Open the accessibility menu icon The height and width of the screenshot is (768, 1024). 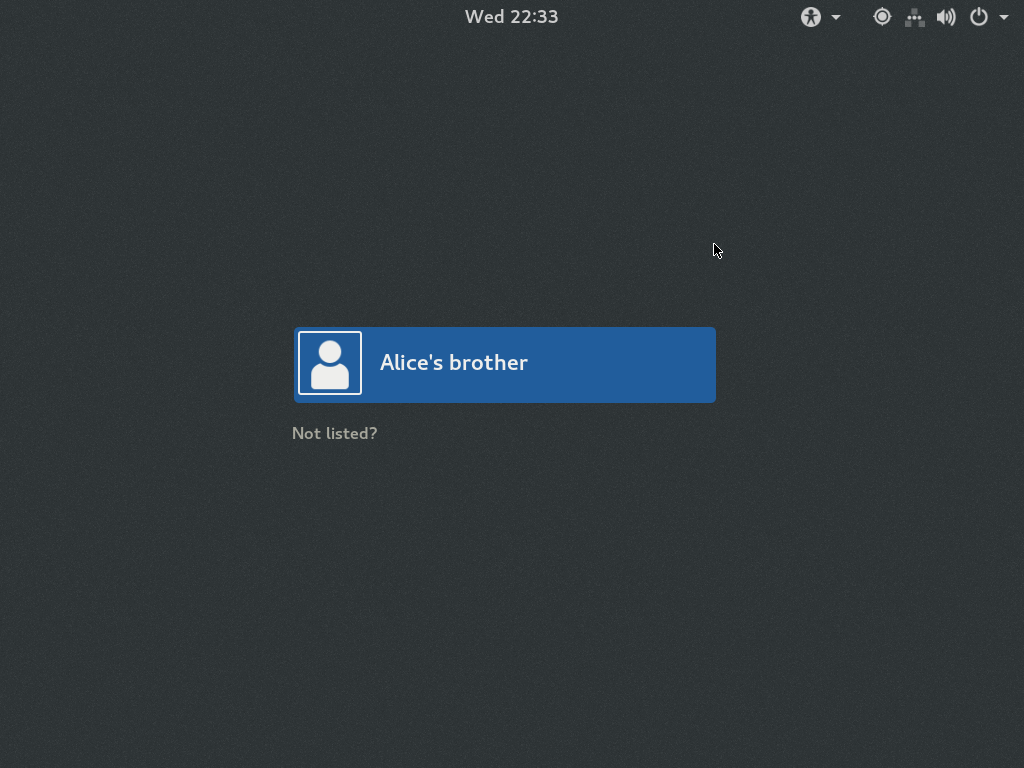point(810,17)
